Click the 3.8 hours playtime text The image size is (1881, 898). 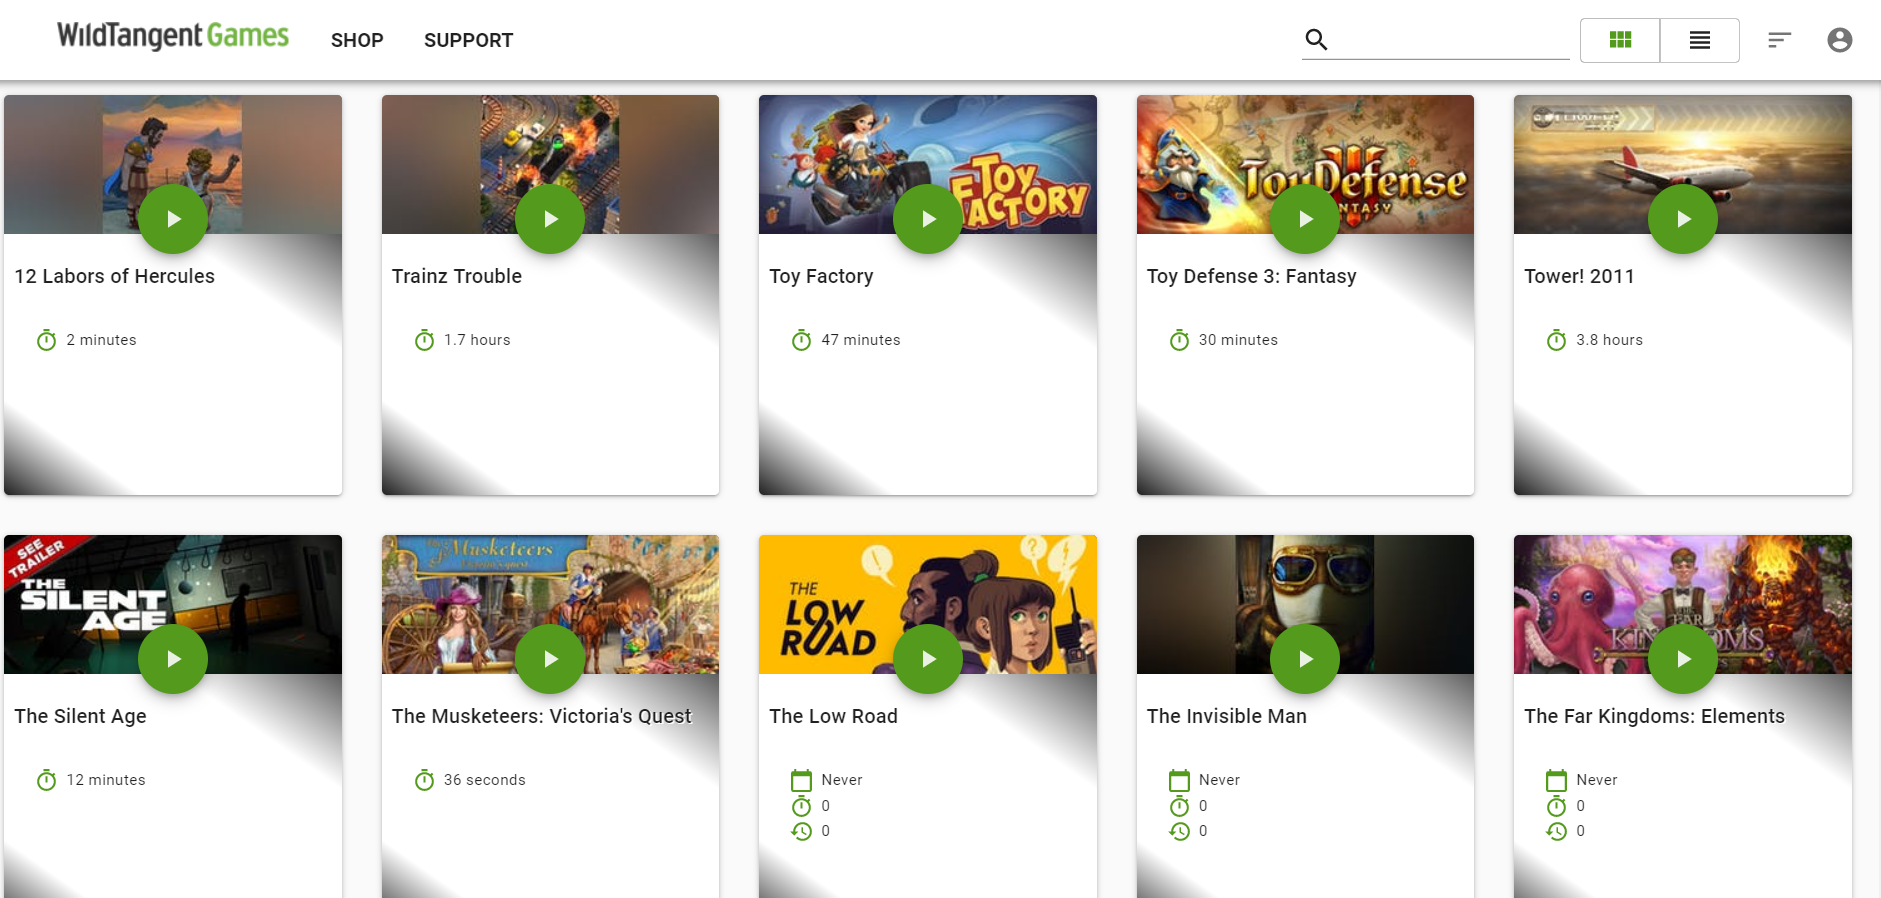tap(1609, 340)
